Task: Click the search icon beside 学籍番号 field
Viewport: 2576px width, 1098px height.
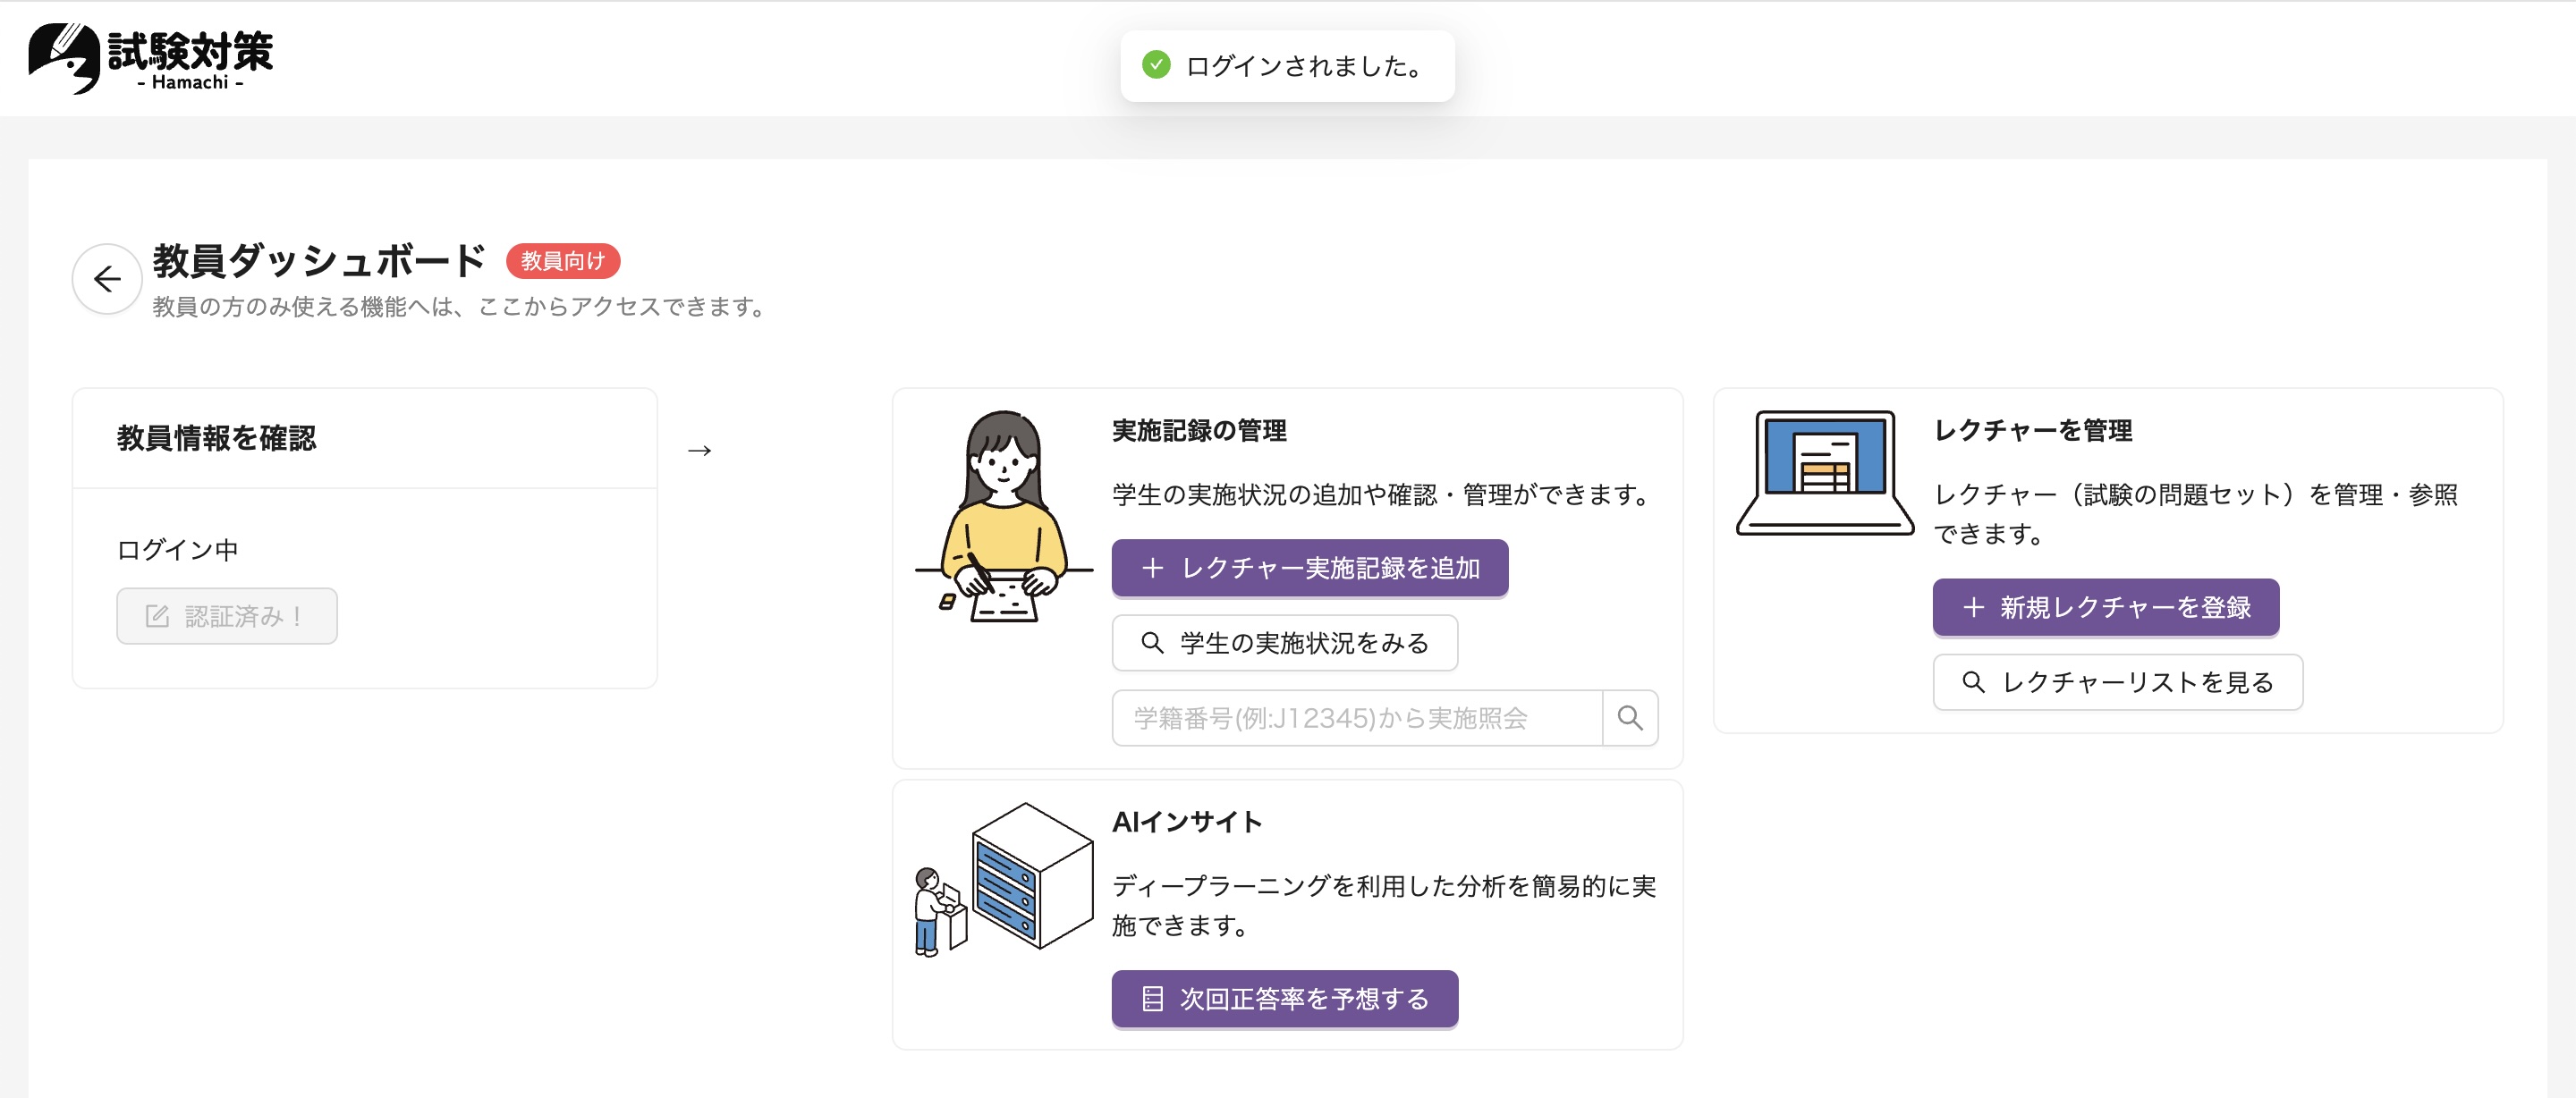Action: tap(1631, 718)
